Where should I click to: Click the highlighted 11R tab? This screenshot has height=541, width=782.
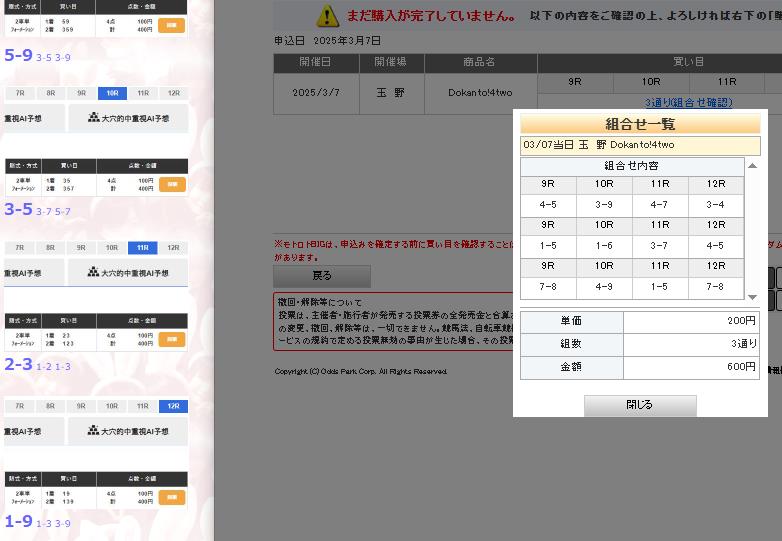coord(142,247)
